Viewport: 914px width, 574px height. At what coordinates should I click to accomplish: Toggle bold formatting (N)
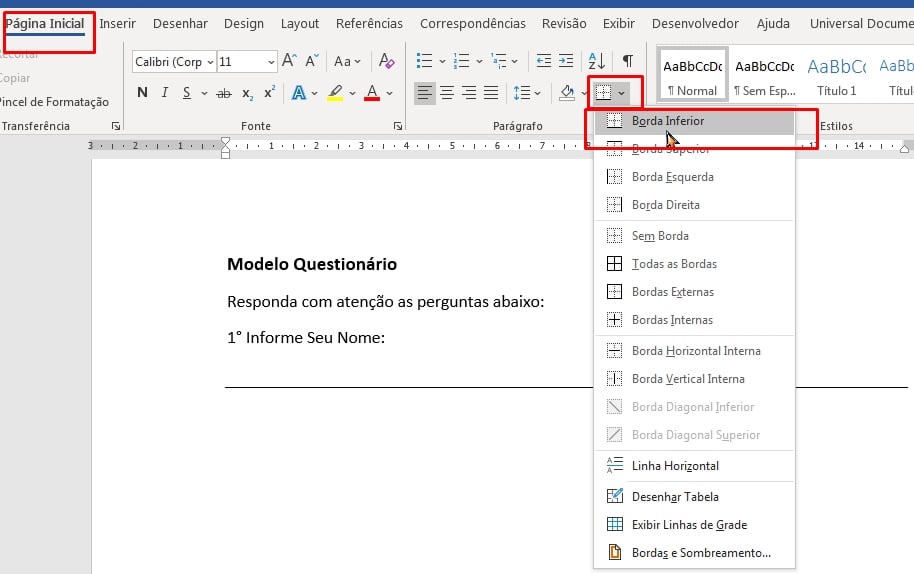click(142, 93)
